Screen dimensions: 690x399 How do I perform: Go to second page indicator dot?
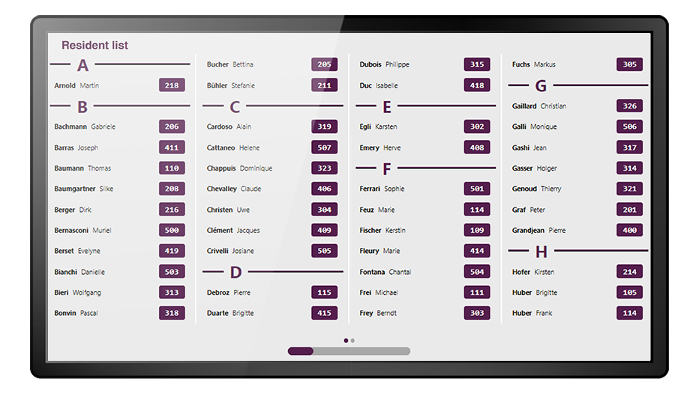(x=353, y=340)
